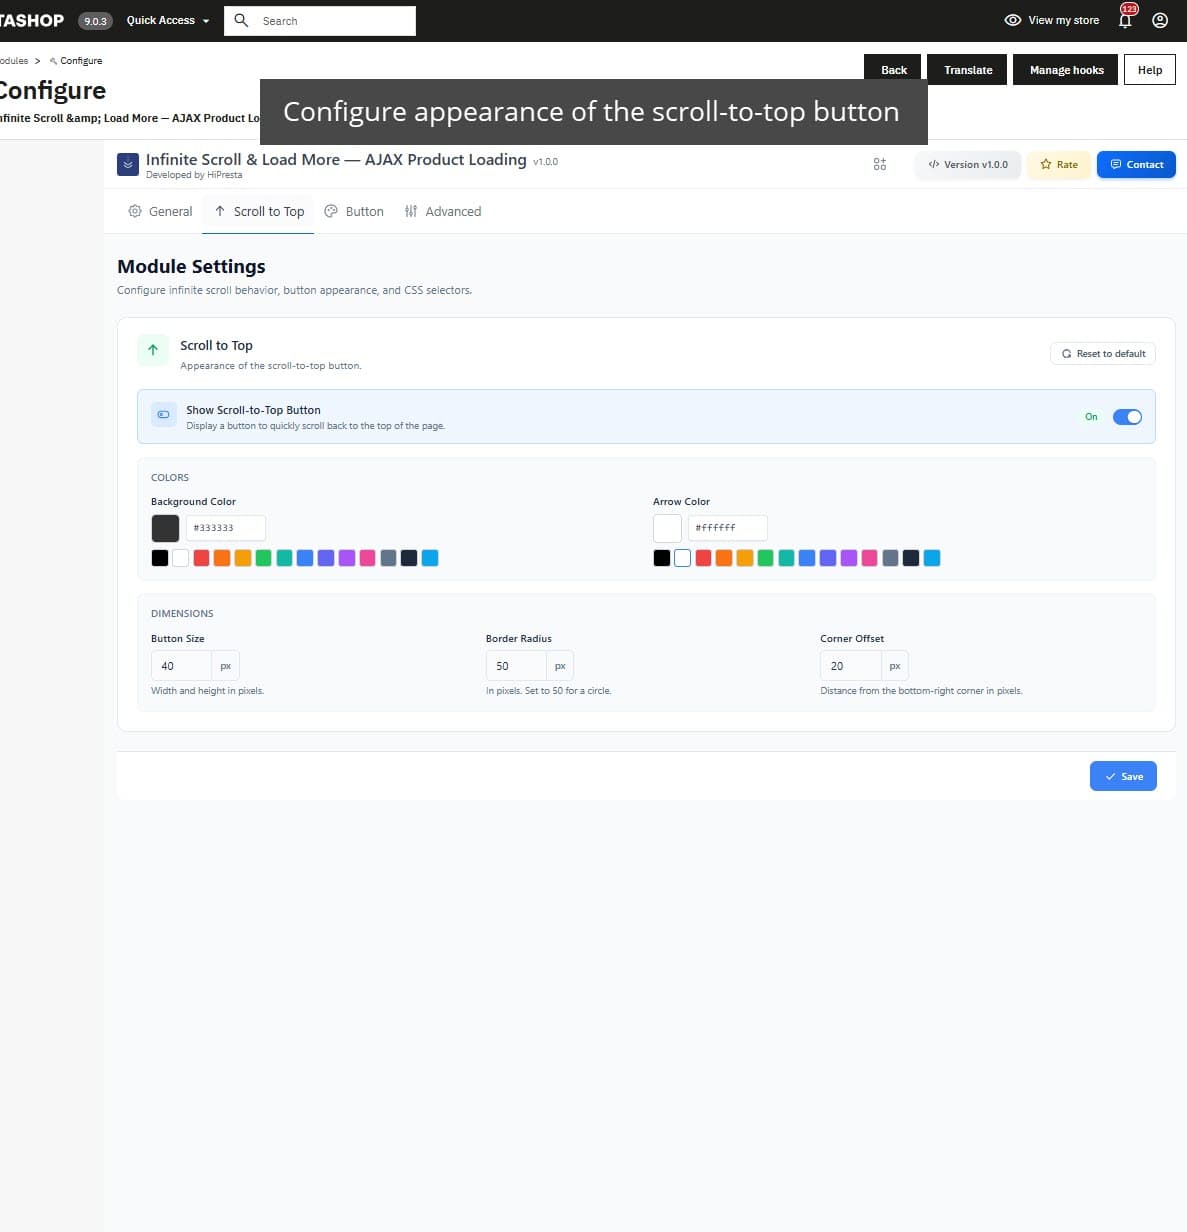
Task: Open the user account profile icon
Action: point(1160,20)
